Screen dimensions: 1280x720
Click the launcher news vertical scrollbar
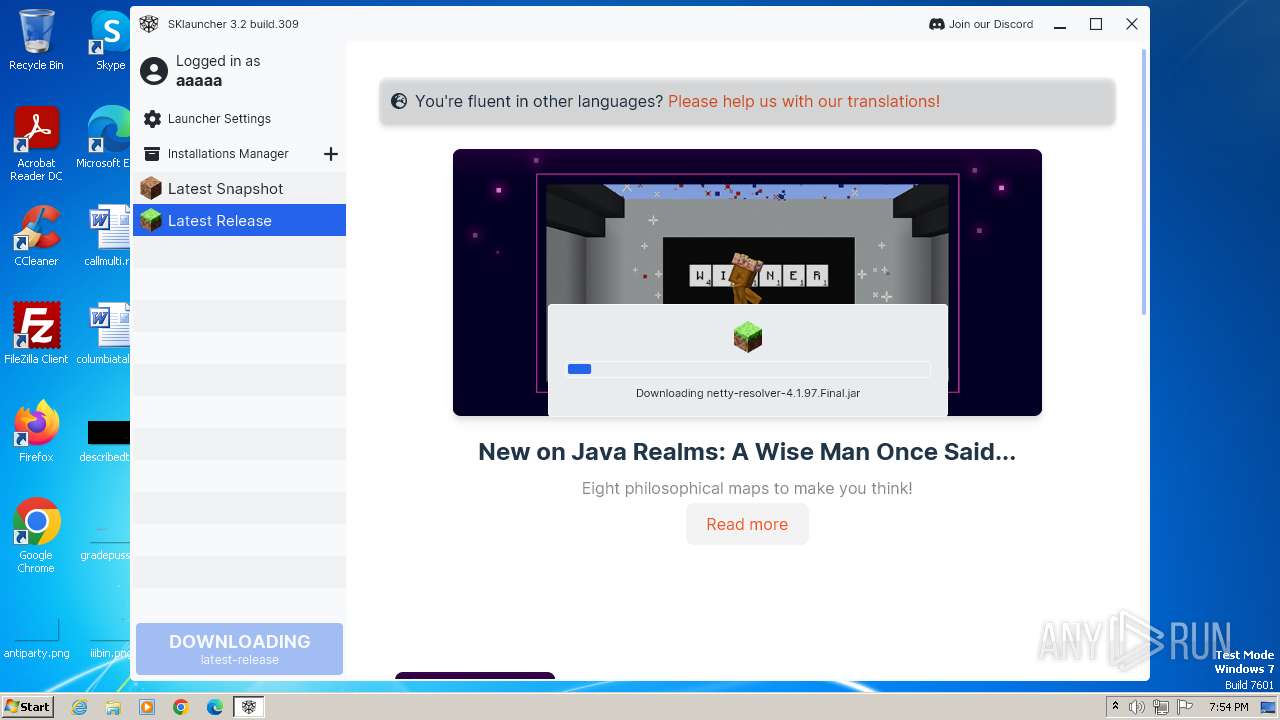click(x=1144, y=180)
